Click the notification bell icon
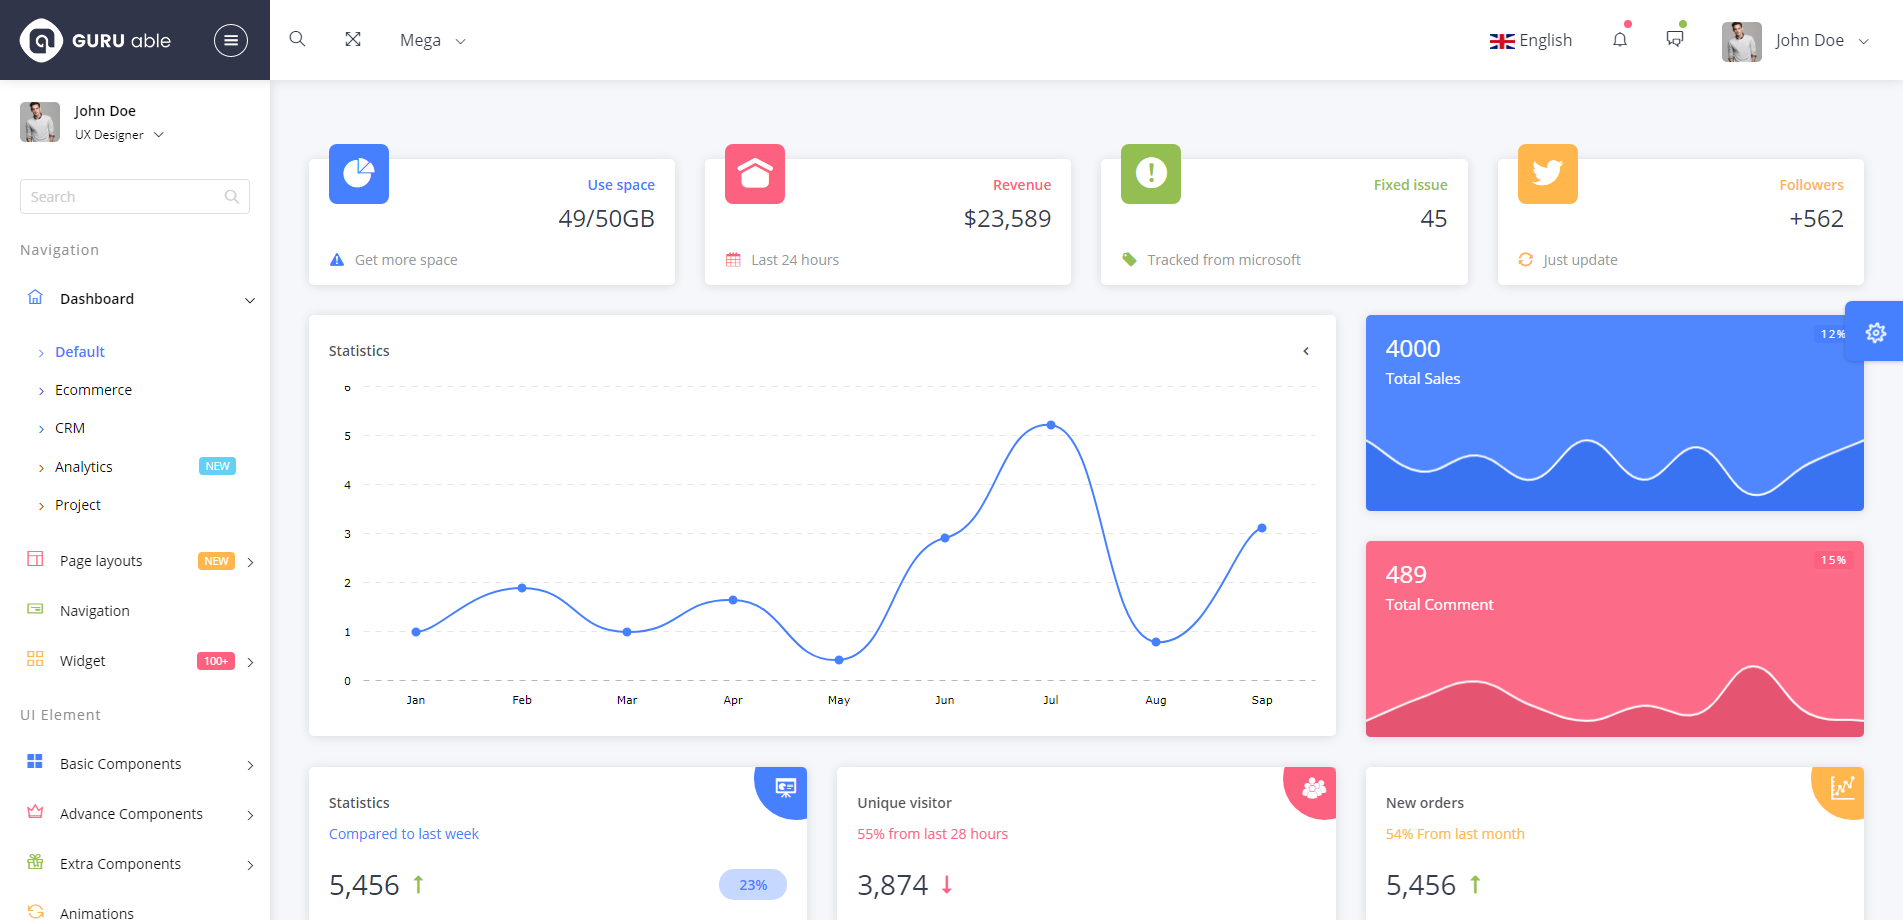The height and width of the screenshot is (920, 1903). coord(1620,40)
